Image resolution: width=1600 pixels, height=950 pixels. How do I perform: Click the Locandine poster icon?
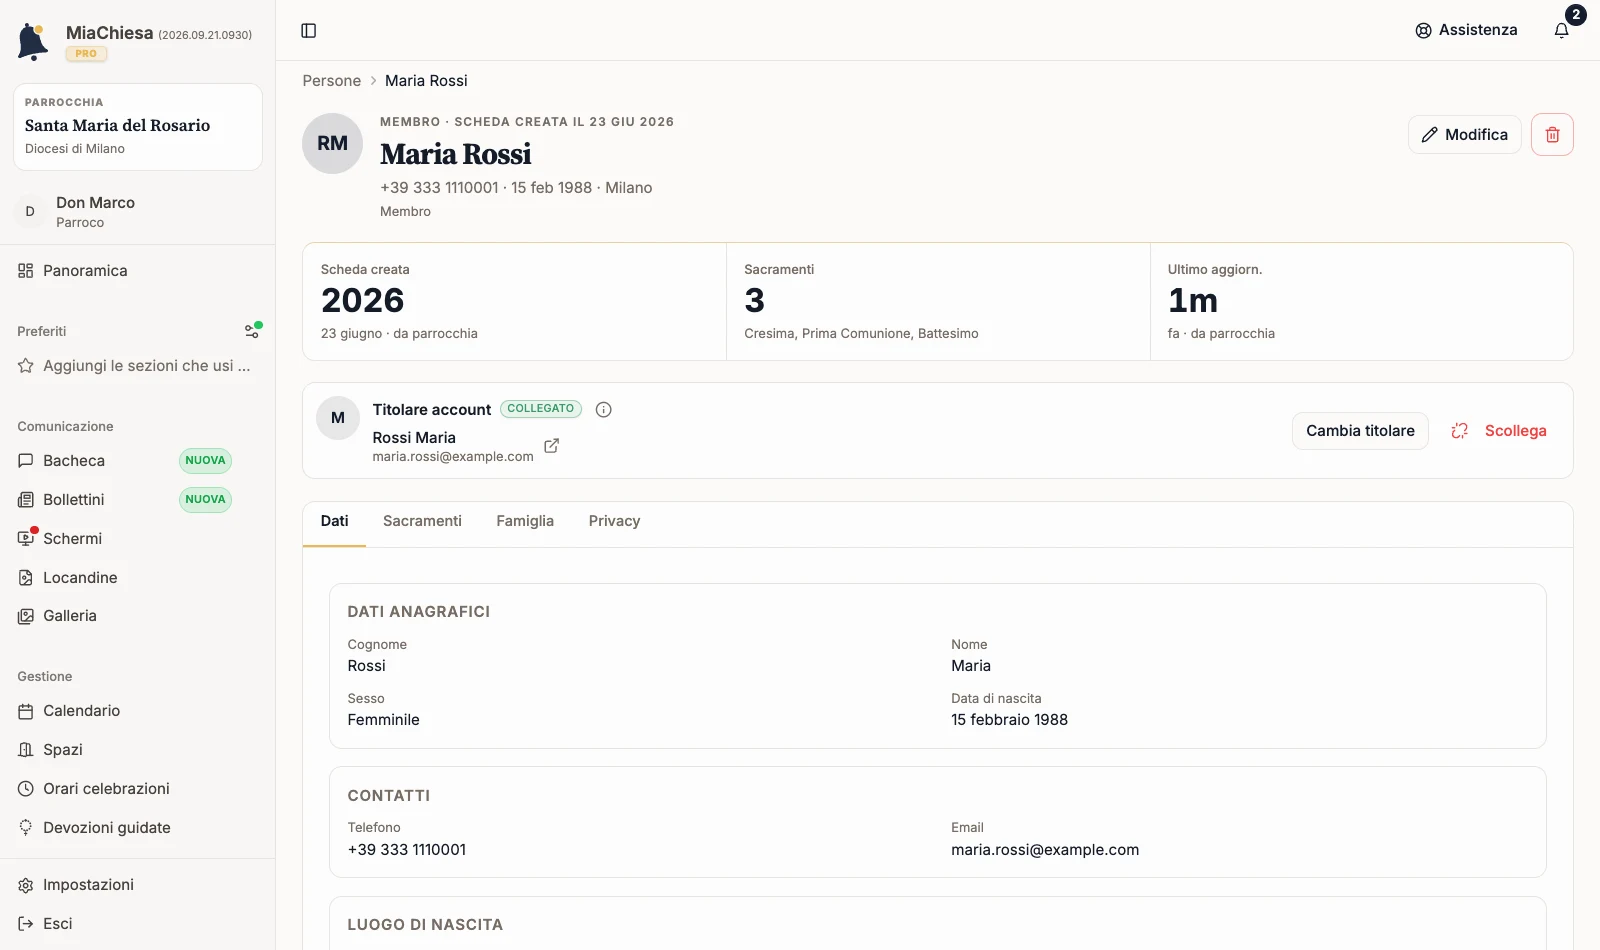(x=26, y=578)
